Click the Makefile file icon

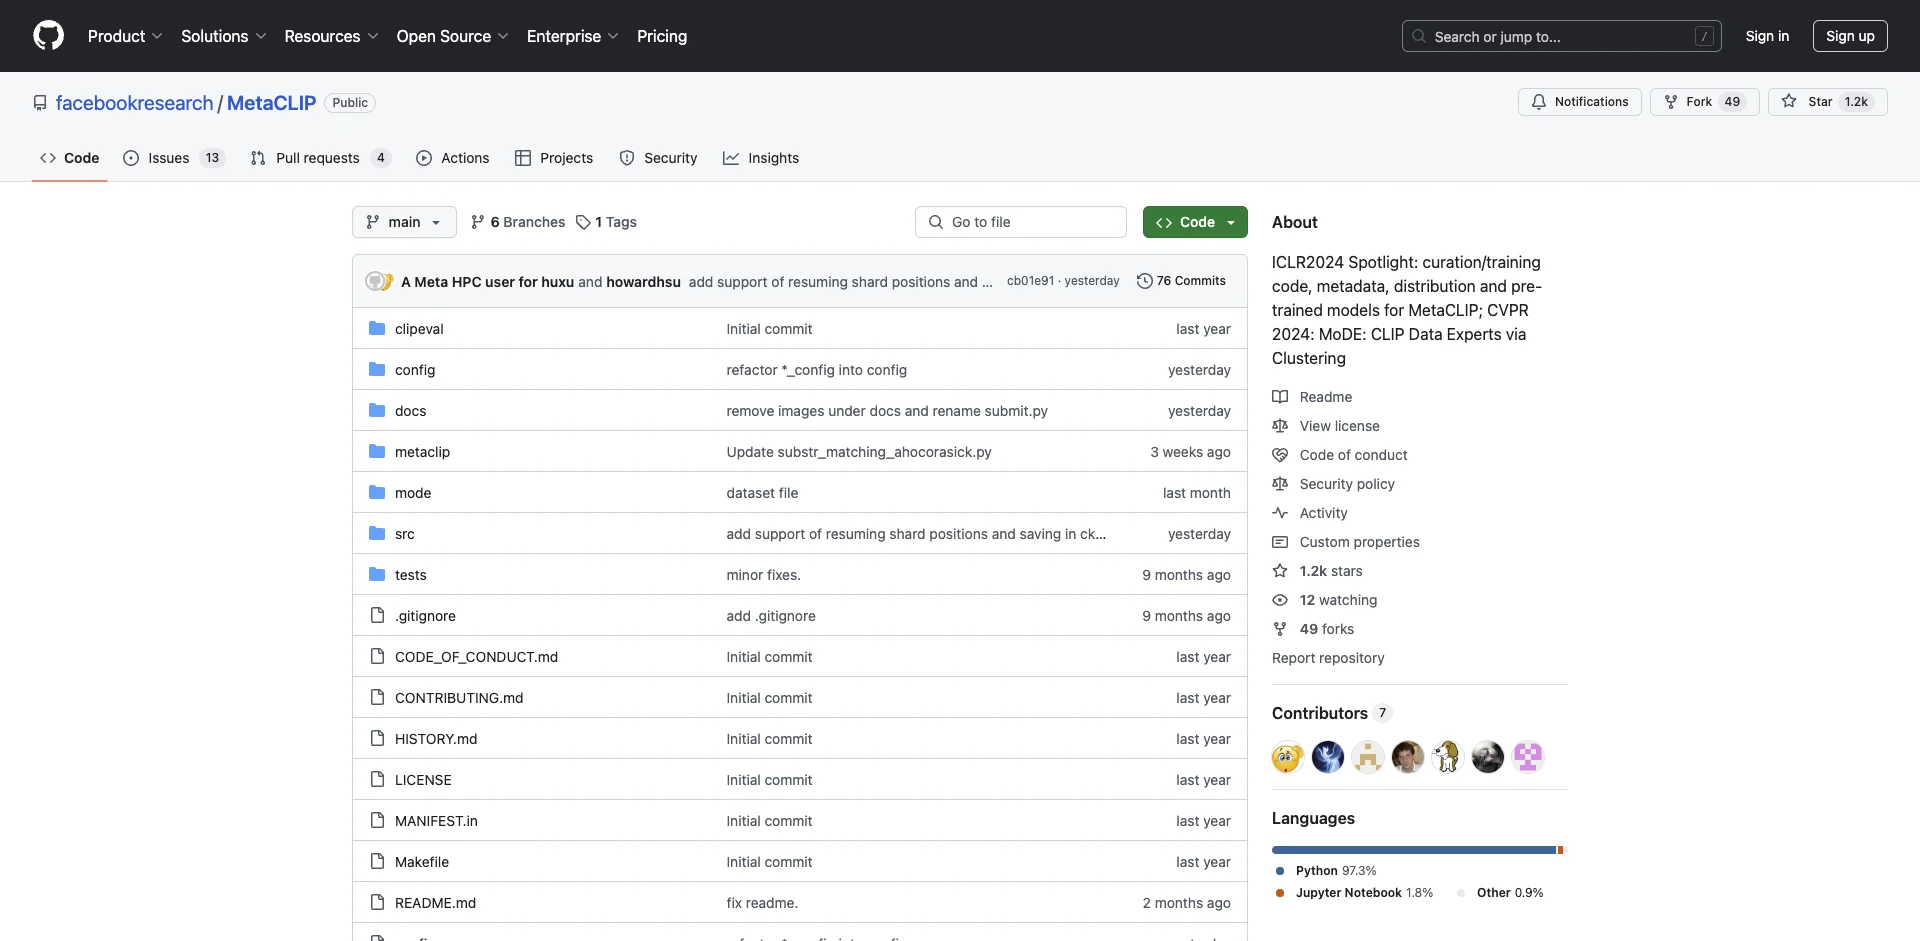[x=377, y=862]
